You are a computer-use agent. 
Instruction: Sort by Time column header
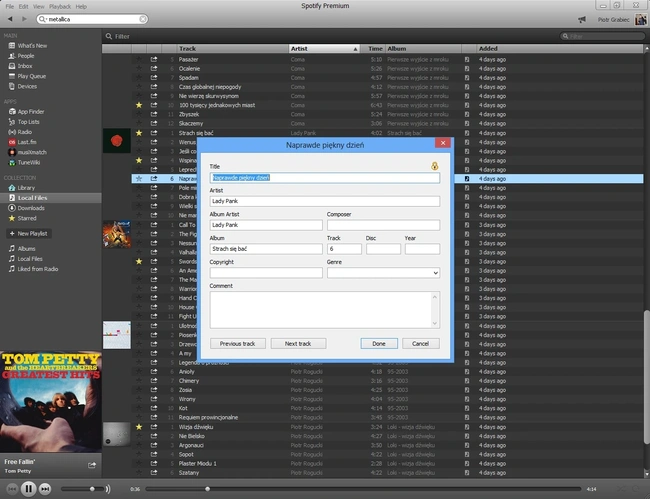[373, 49]
